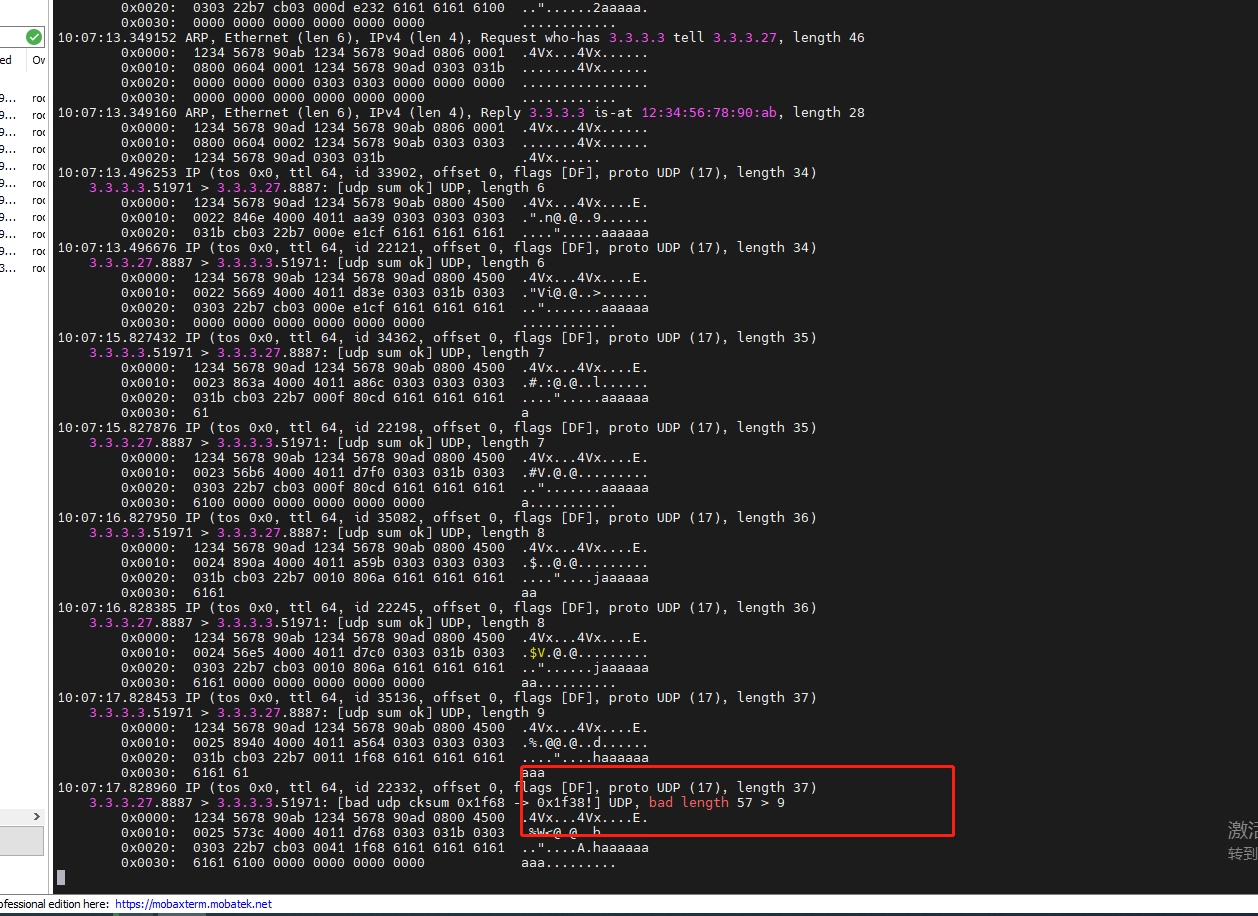Click the ARP Reply line timestamped 10:07:13.349160
The height and width of the screenshot is (916, 1258).
pos(461,112)
